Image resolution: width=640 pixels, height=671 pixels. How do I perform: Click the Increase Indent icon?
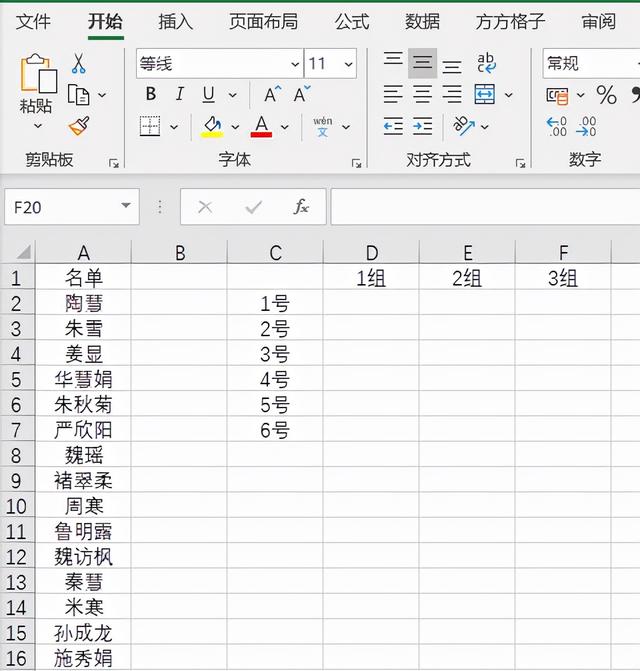tap(423, 126)
